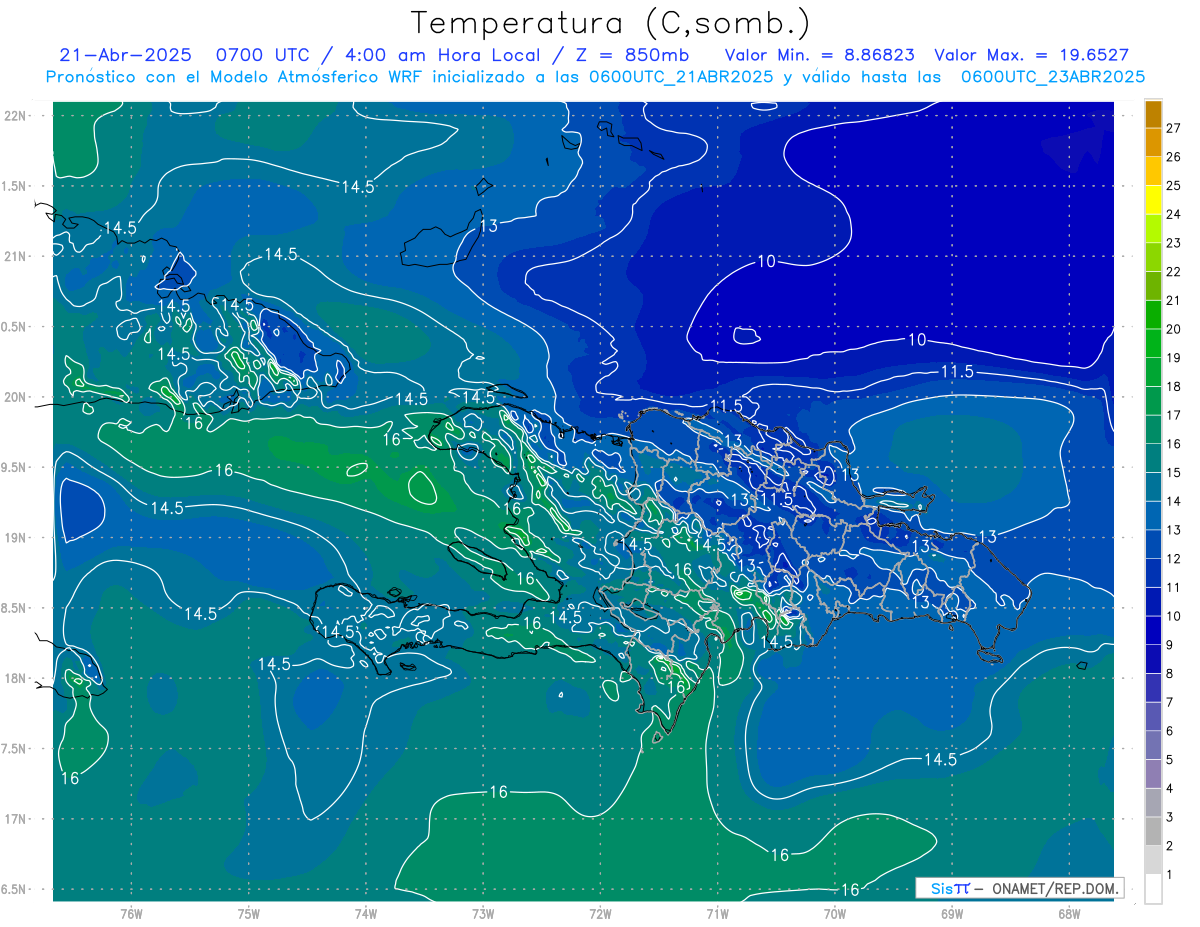Click the latitude axis label 17N
The height and width of the screenshot is (927, 1200).
[x=16, y=820]
